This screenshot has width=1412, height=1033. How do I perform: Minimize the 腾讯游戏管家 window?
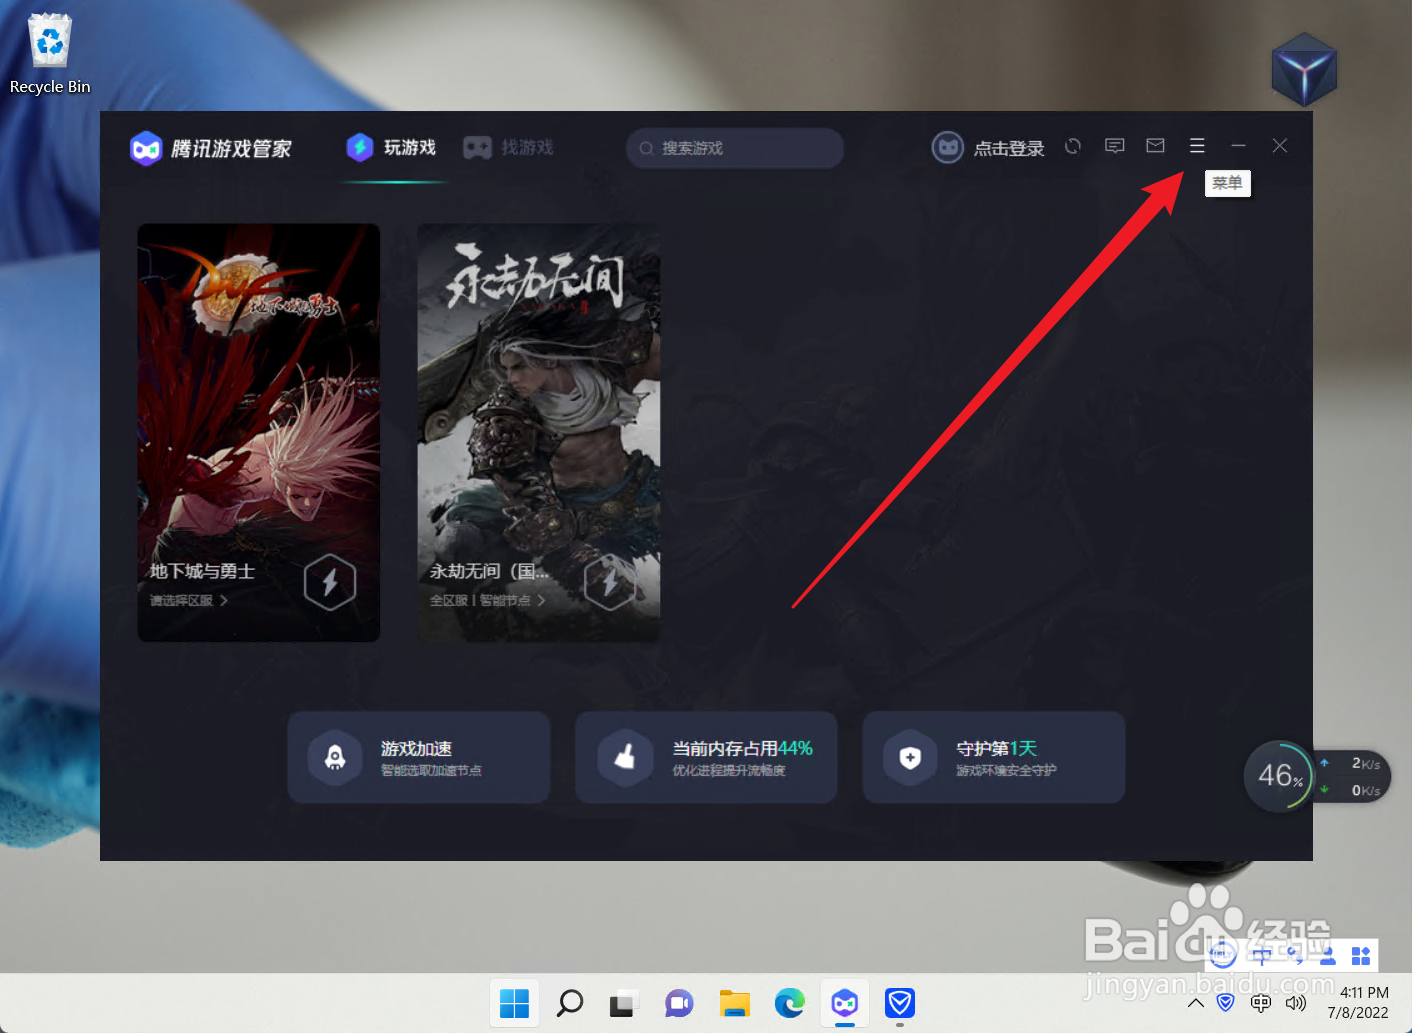tap(1238, 146)
